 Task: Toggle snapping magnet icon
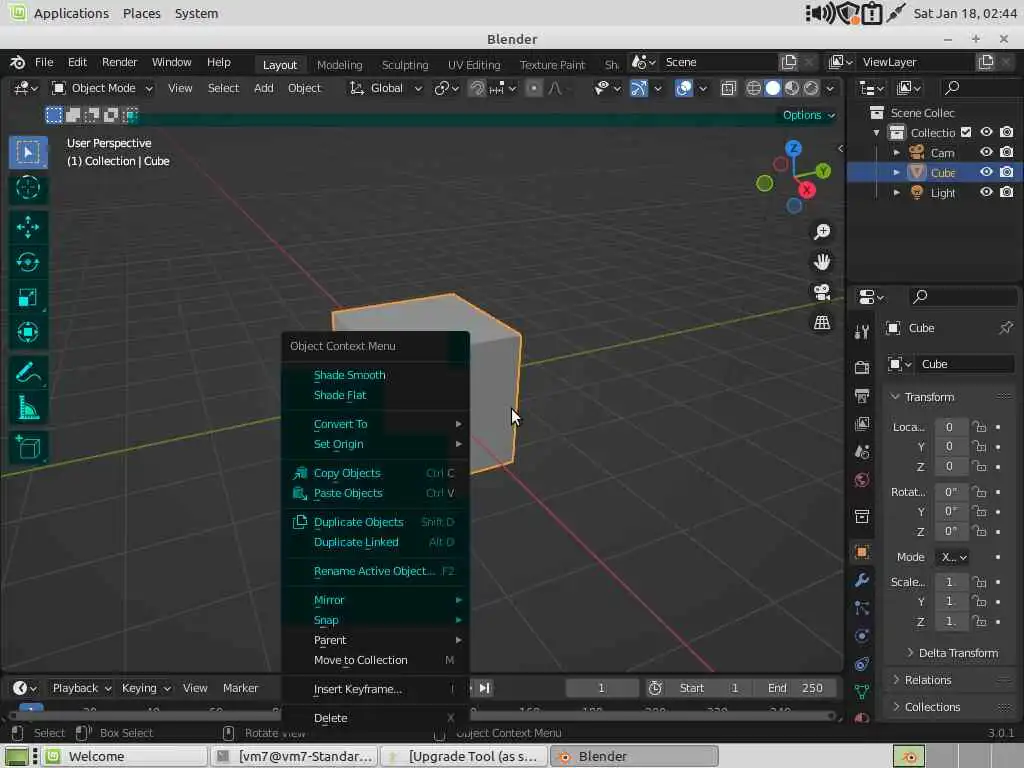tap(477, 88)
